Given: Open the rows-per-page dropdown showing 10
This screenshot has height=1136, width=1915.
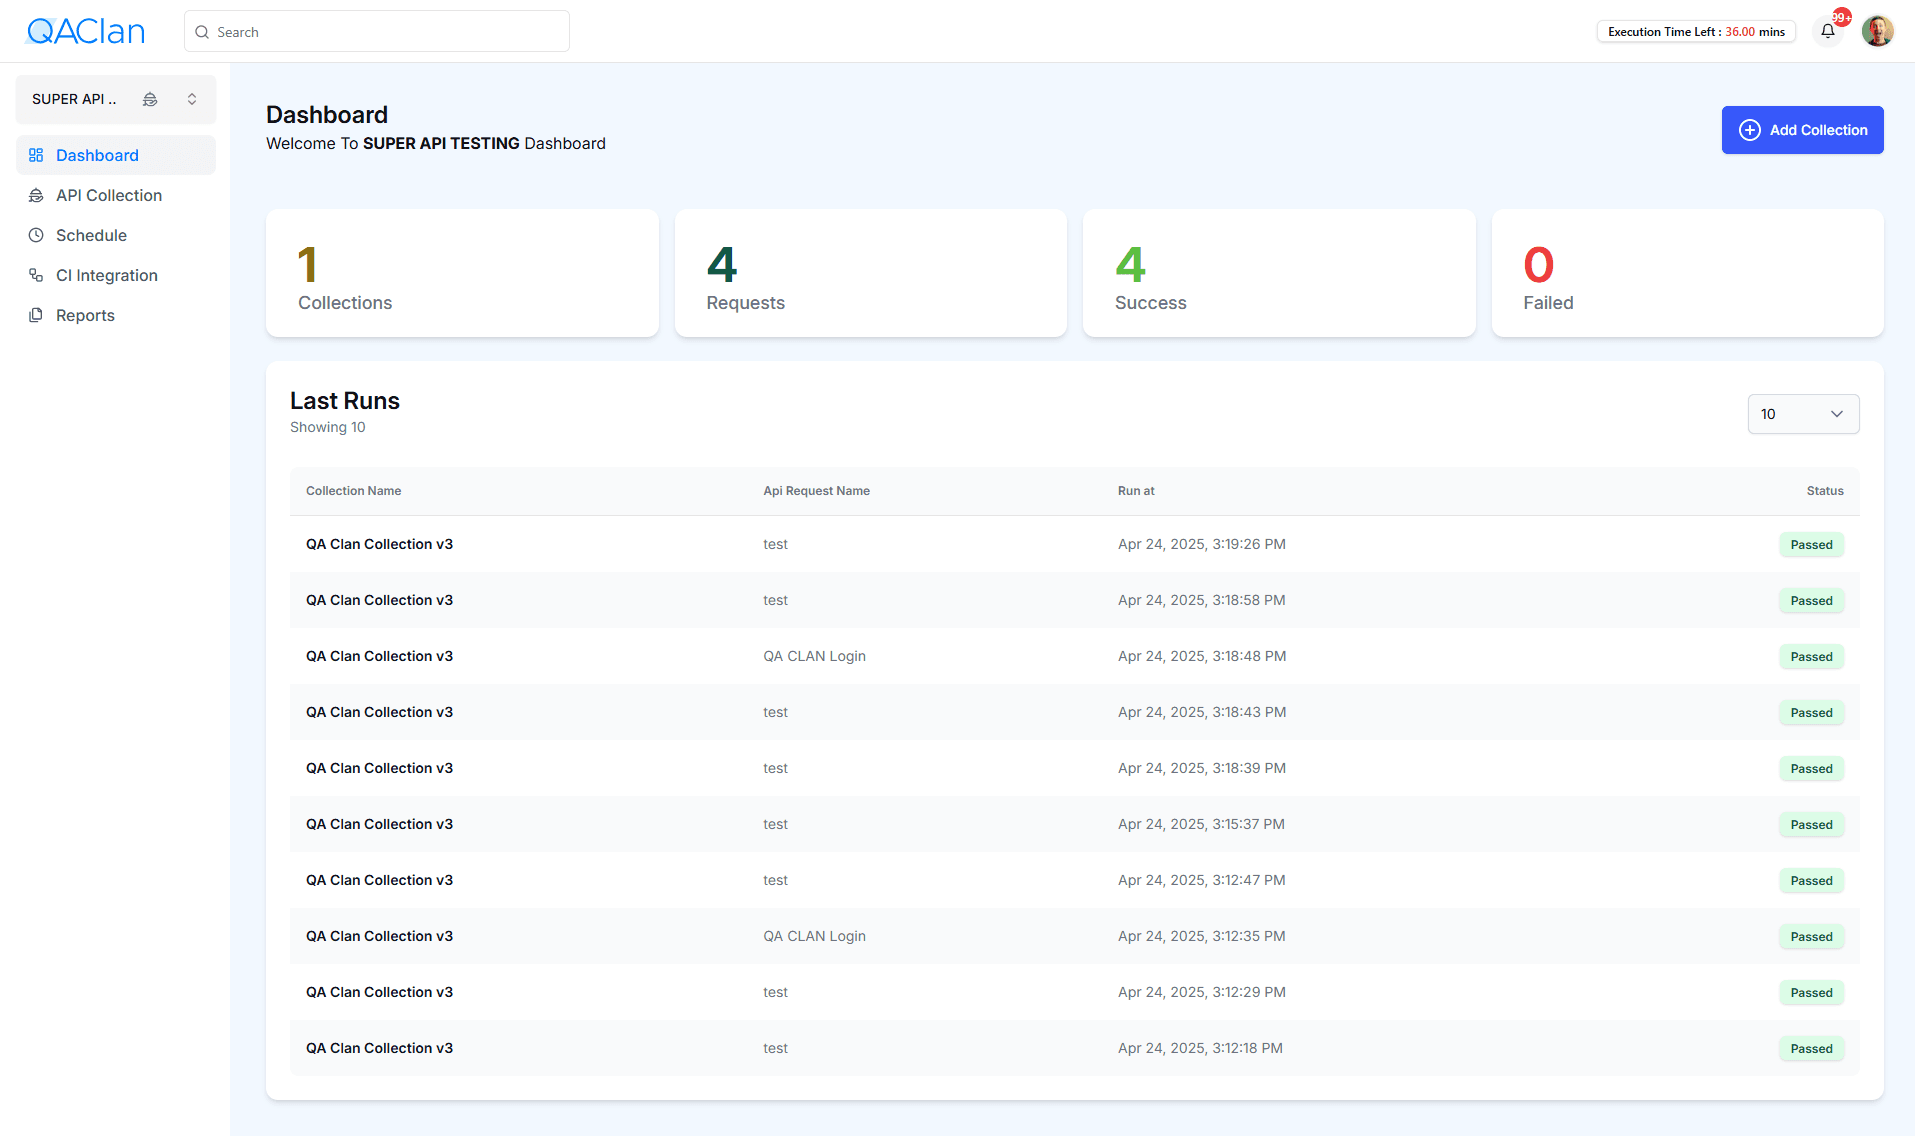Looking at the screenshot, I should pos(1803,414).
